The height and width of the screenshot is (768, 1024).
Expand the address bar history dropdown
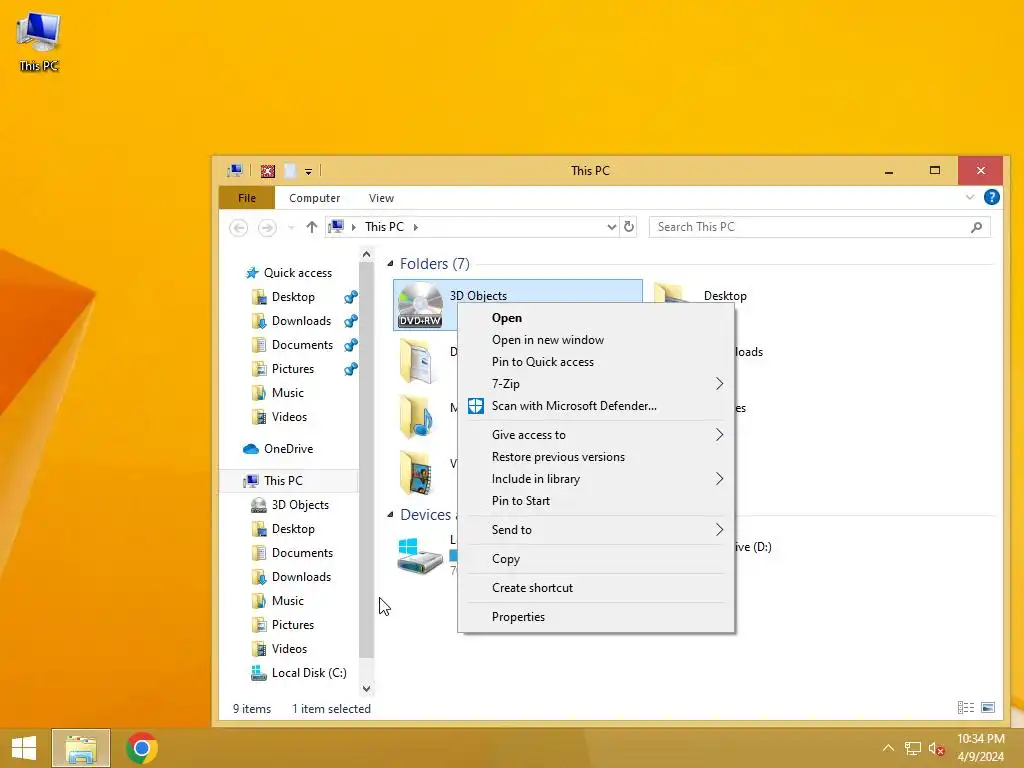611,227
